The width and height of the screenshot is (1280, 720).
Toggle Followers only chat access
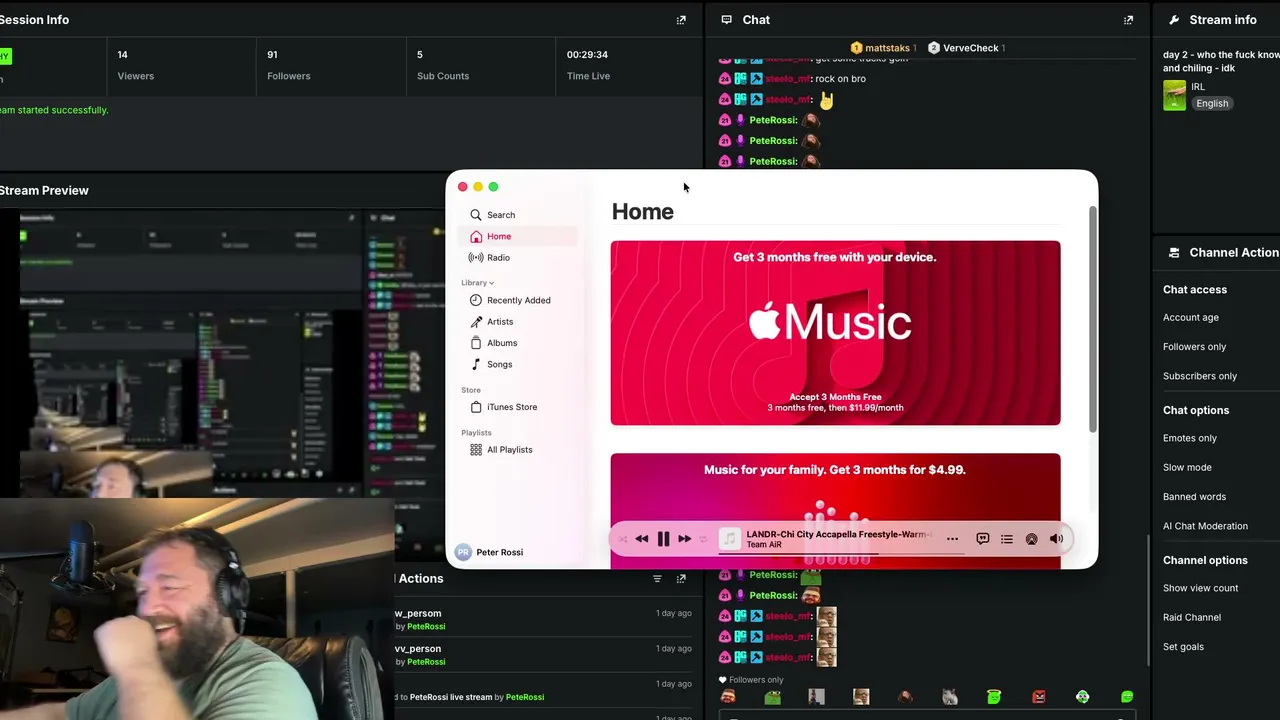[x=1194, y=347]
